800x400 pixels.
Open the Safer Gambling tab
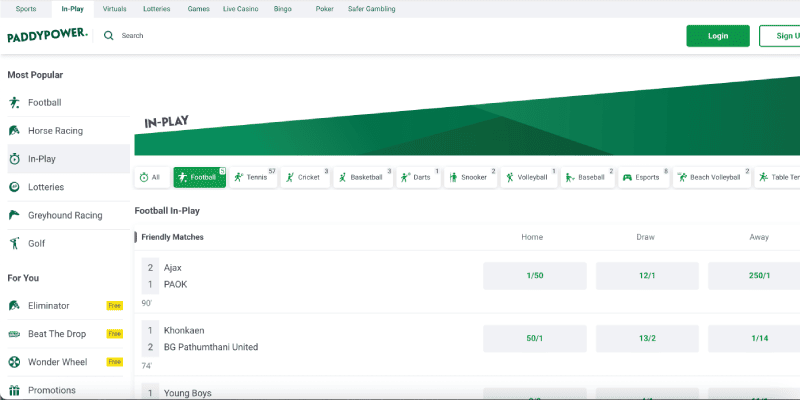[371, 9]
